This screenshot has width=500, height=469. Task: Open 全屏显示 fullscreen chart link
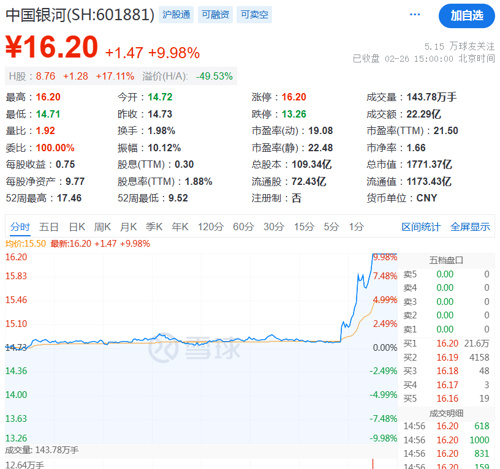(x=470, y=227)
